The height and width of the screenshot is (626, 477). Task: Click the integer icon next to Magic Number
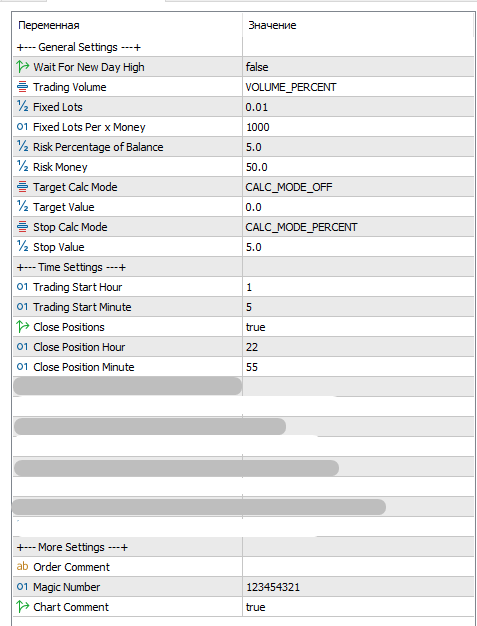pos(22,586)
